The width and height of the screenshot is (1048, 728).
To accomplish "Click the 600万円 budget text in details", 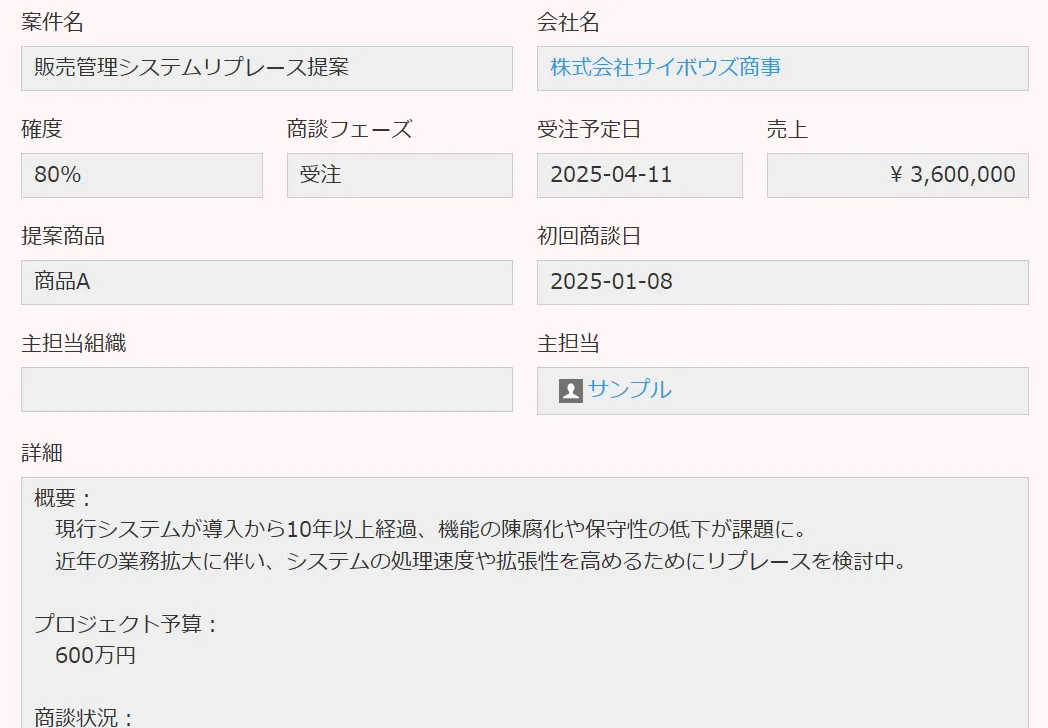I will click(95, 656).
